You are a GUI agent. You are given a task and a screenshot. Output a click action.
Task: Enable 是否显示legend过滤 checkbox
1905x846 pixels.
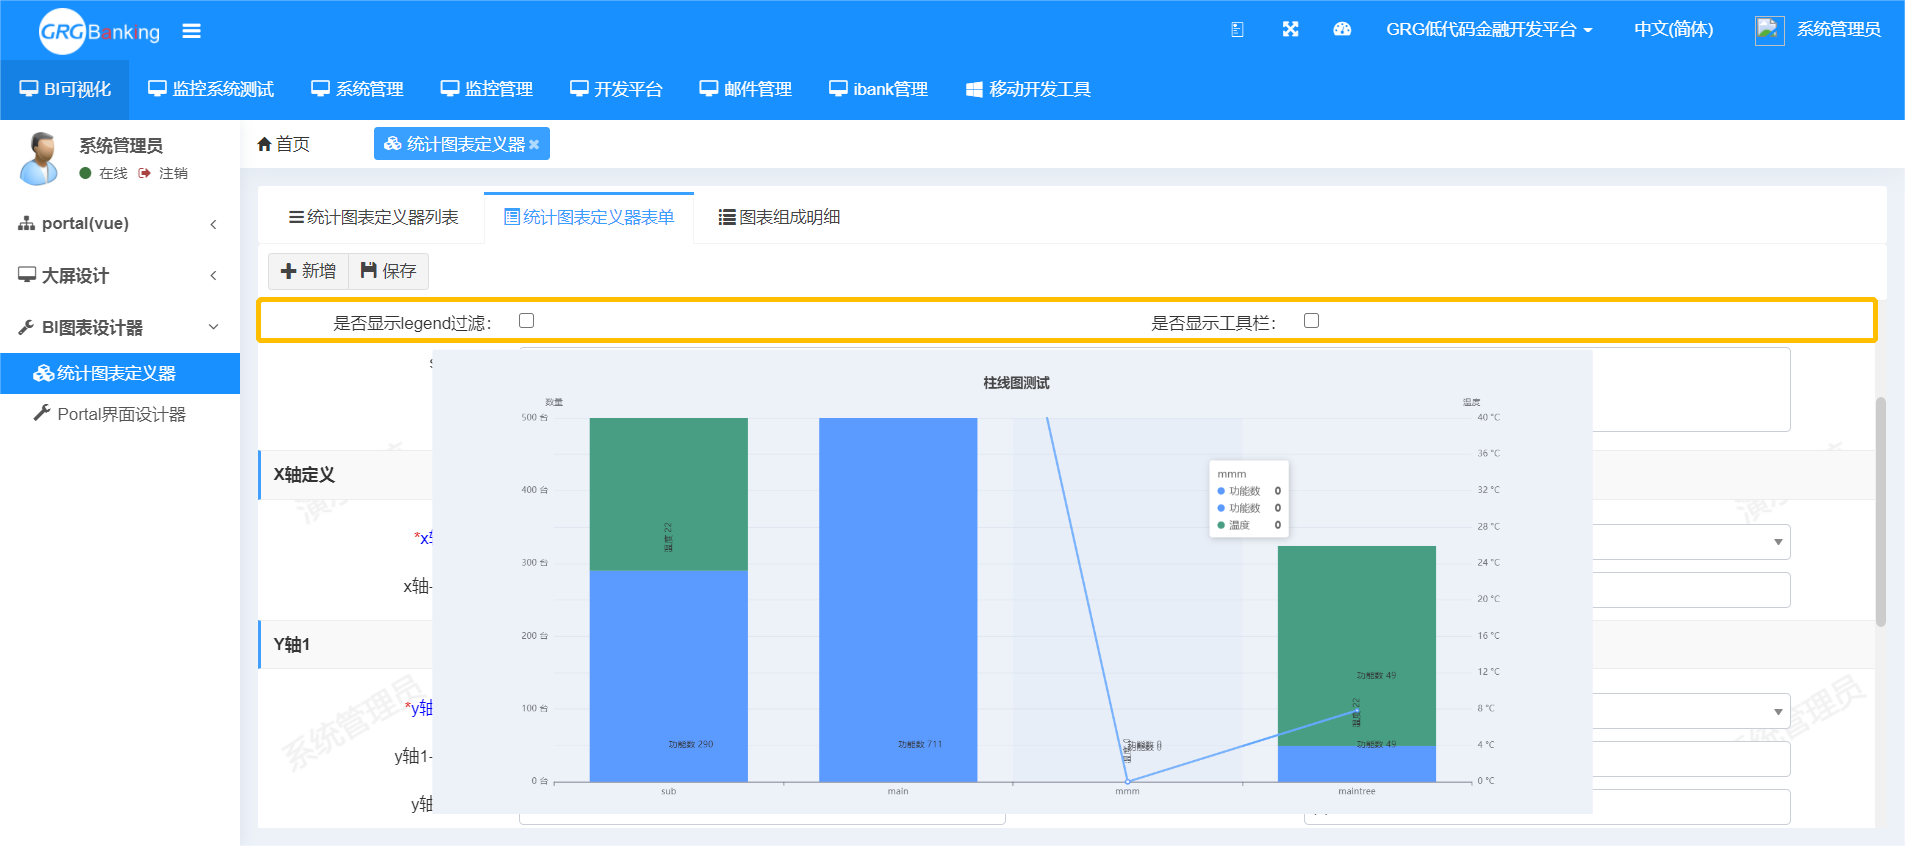coord(526,321)
